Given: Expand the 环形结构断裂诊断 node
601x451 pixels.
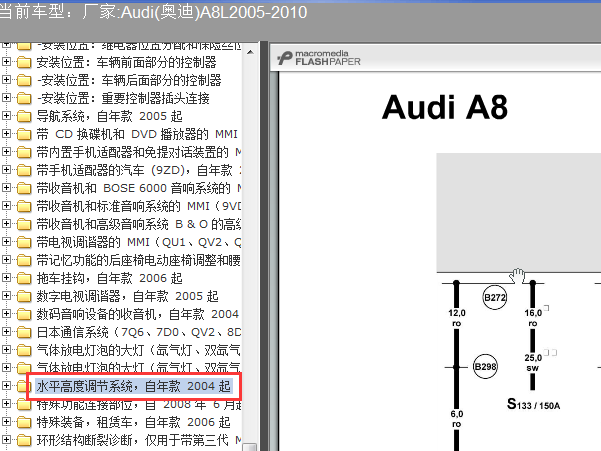Looking at the screenshot, I should (x=6, y=440).
